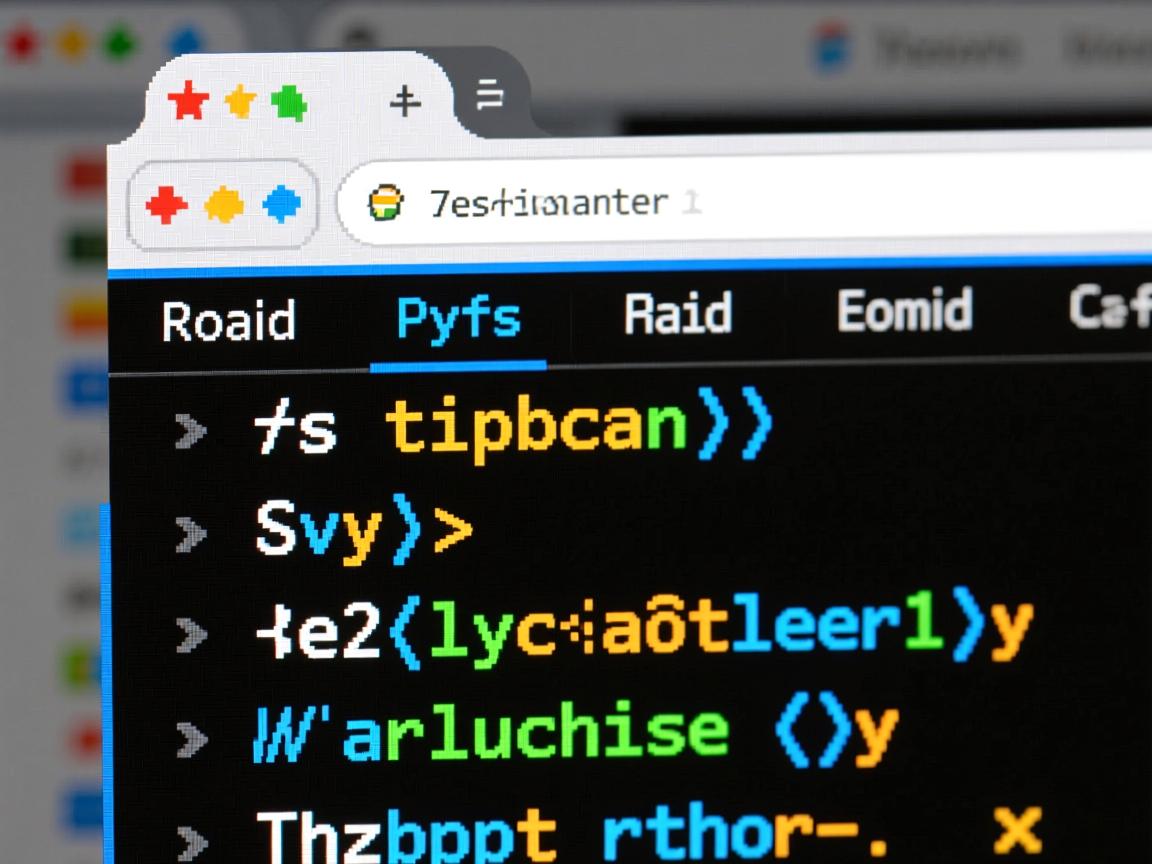
Task: Expand the 'tipbcan' line chevron
Action: coord(190,431)
